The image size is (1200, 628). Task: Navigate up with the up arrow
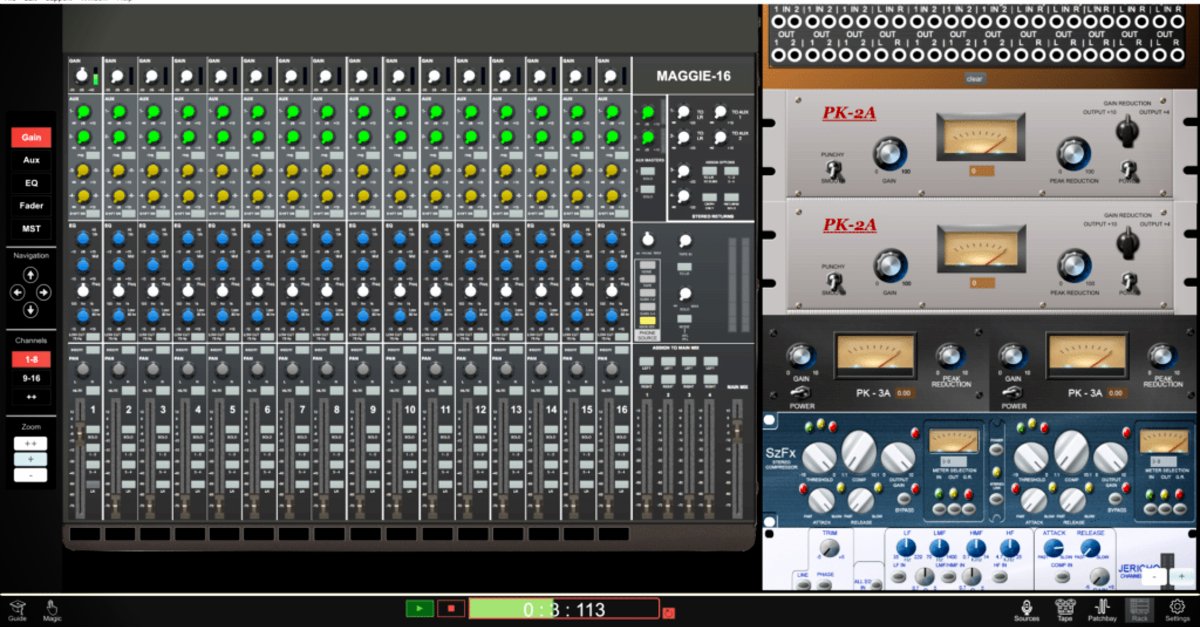click(x=31, y=275)
